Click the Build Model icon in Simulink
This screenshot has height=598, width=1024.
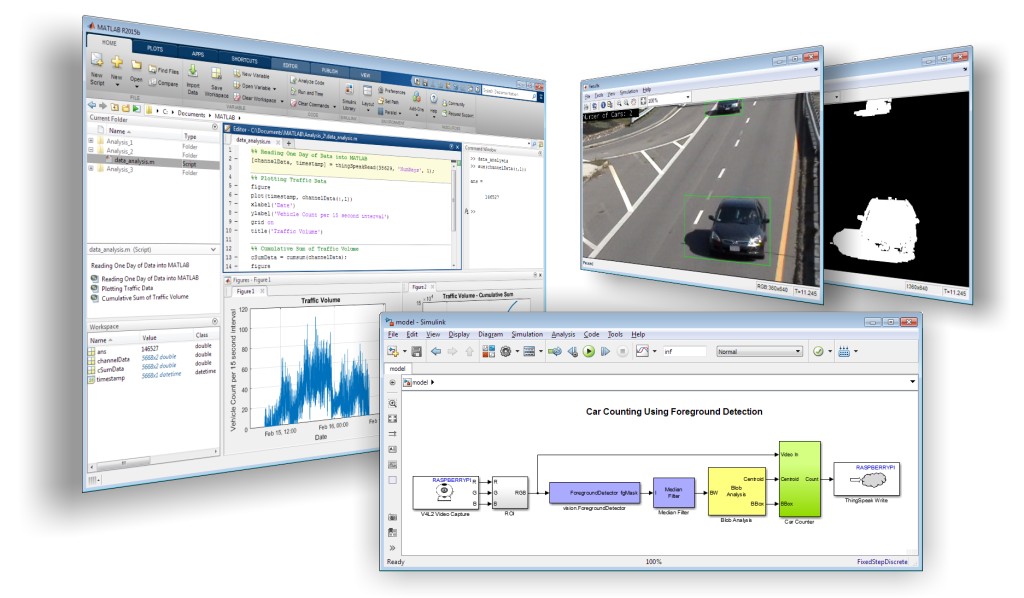844,351
